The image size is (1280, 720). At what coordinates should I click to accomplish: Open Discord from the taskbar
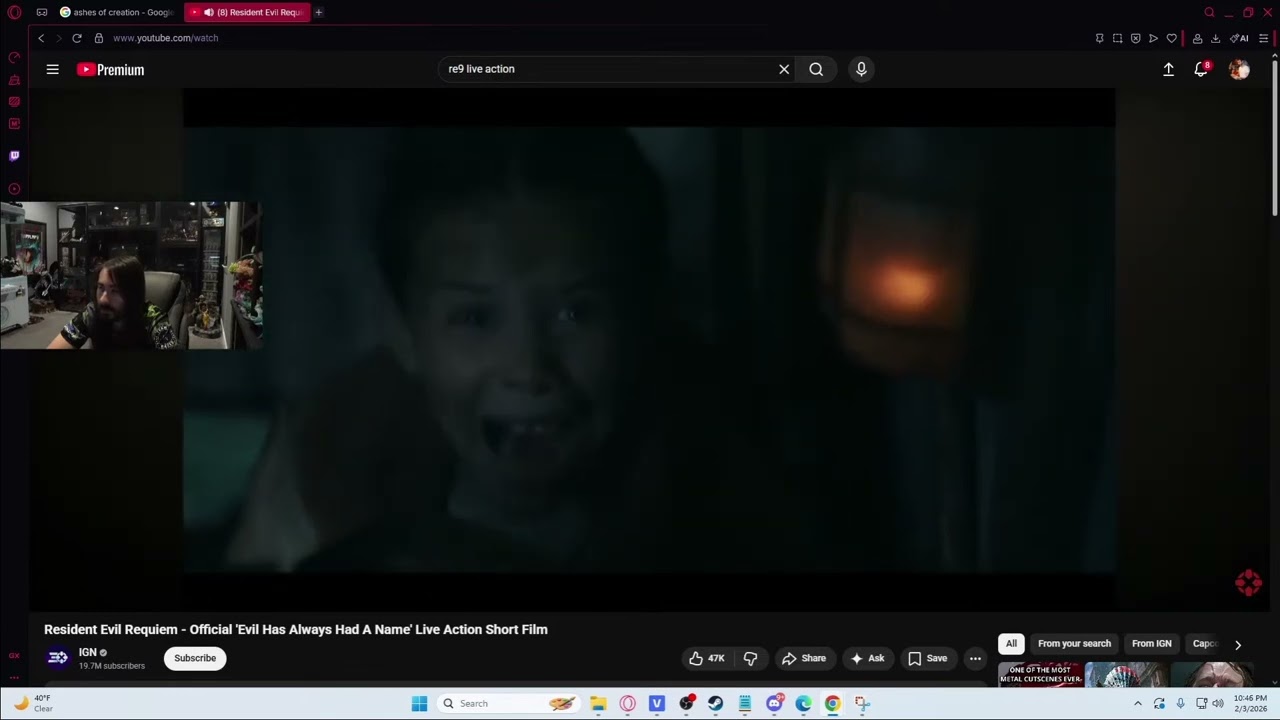[x=774, y=703]
